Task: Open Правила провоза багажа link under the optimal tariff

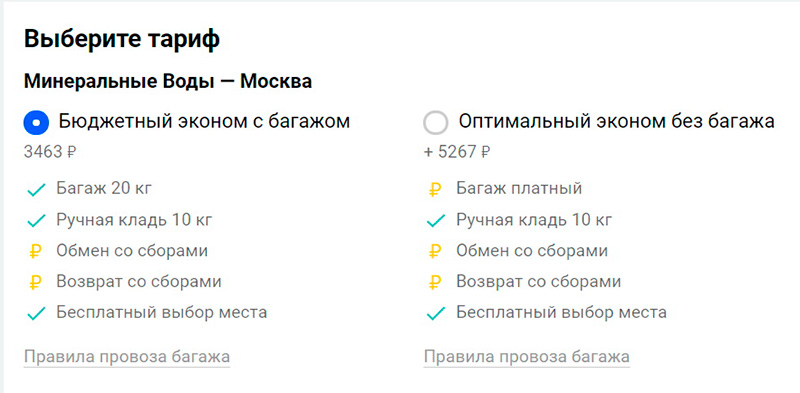Action: pos(527,357)
